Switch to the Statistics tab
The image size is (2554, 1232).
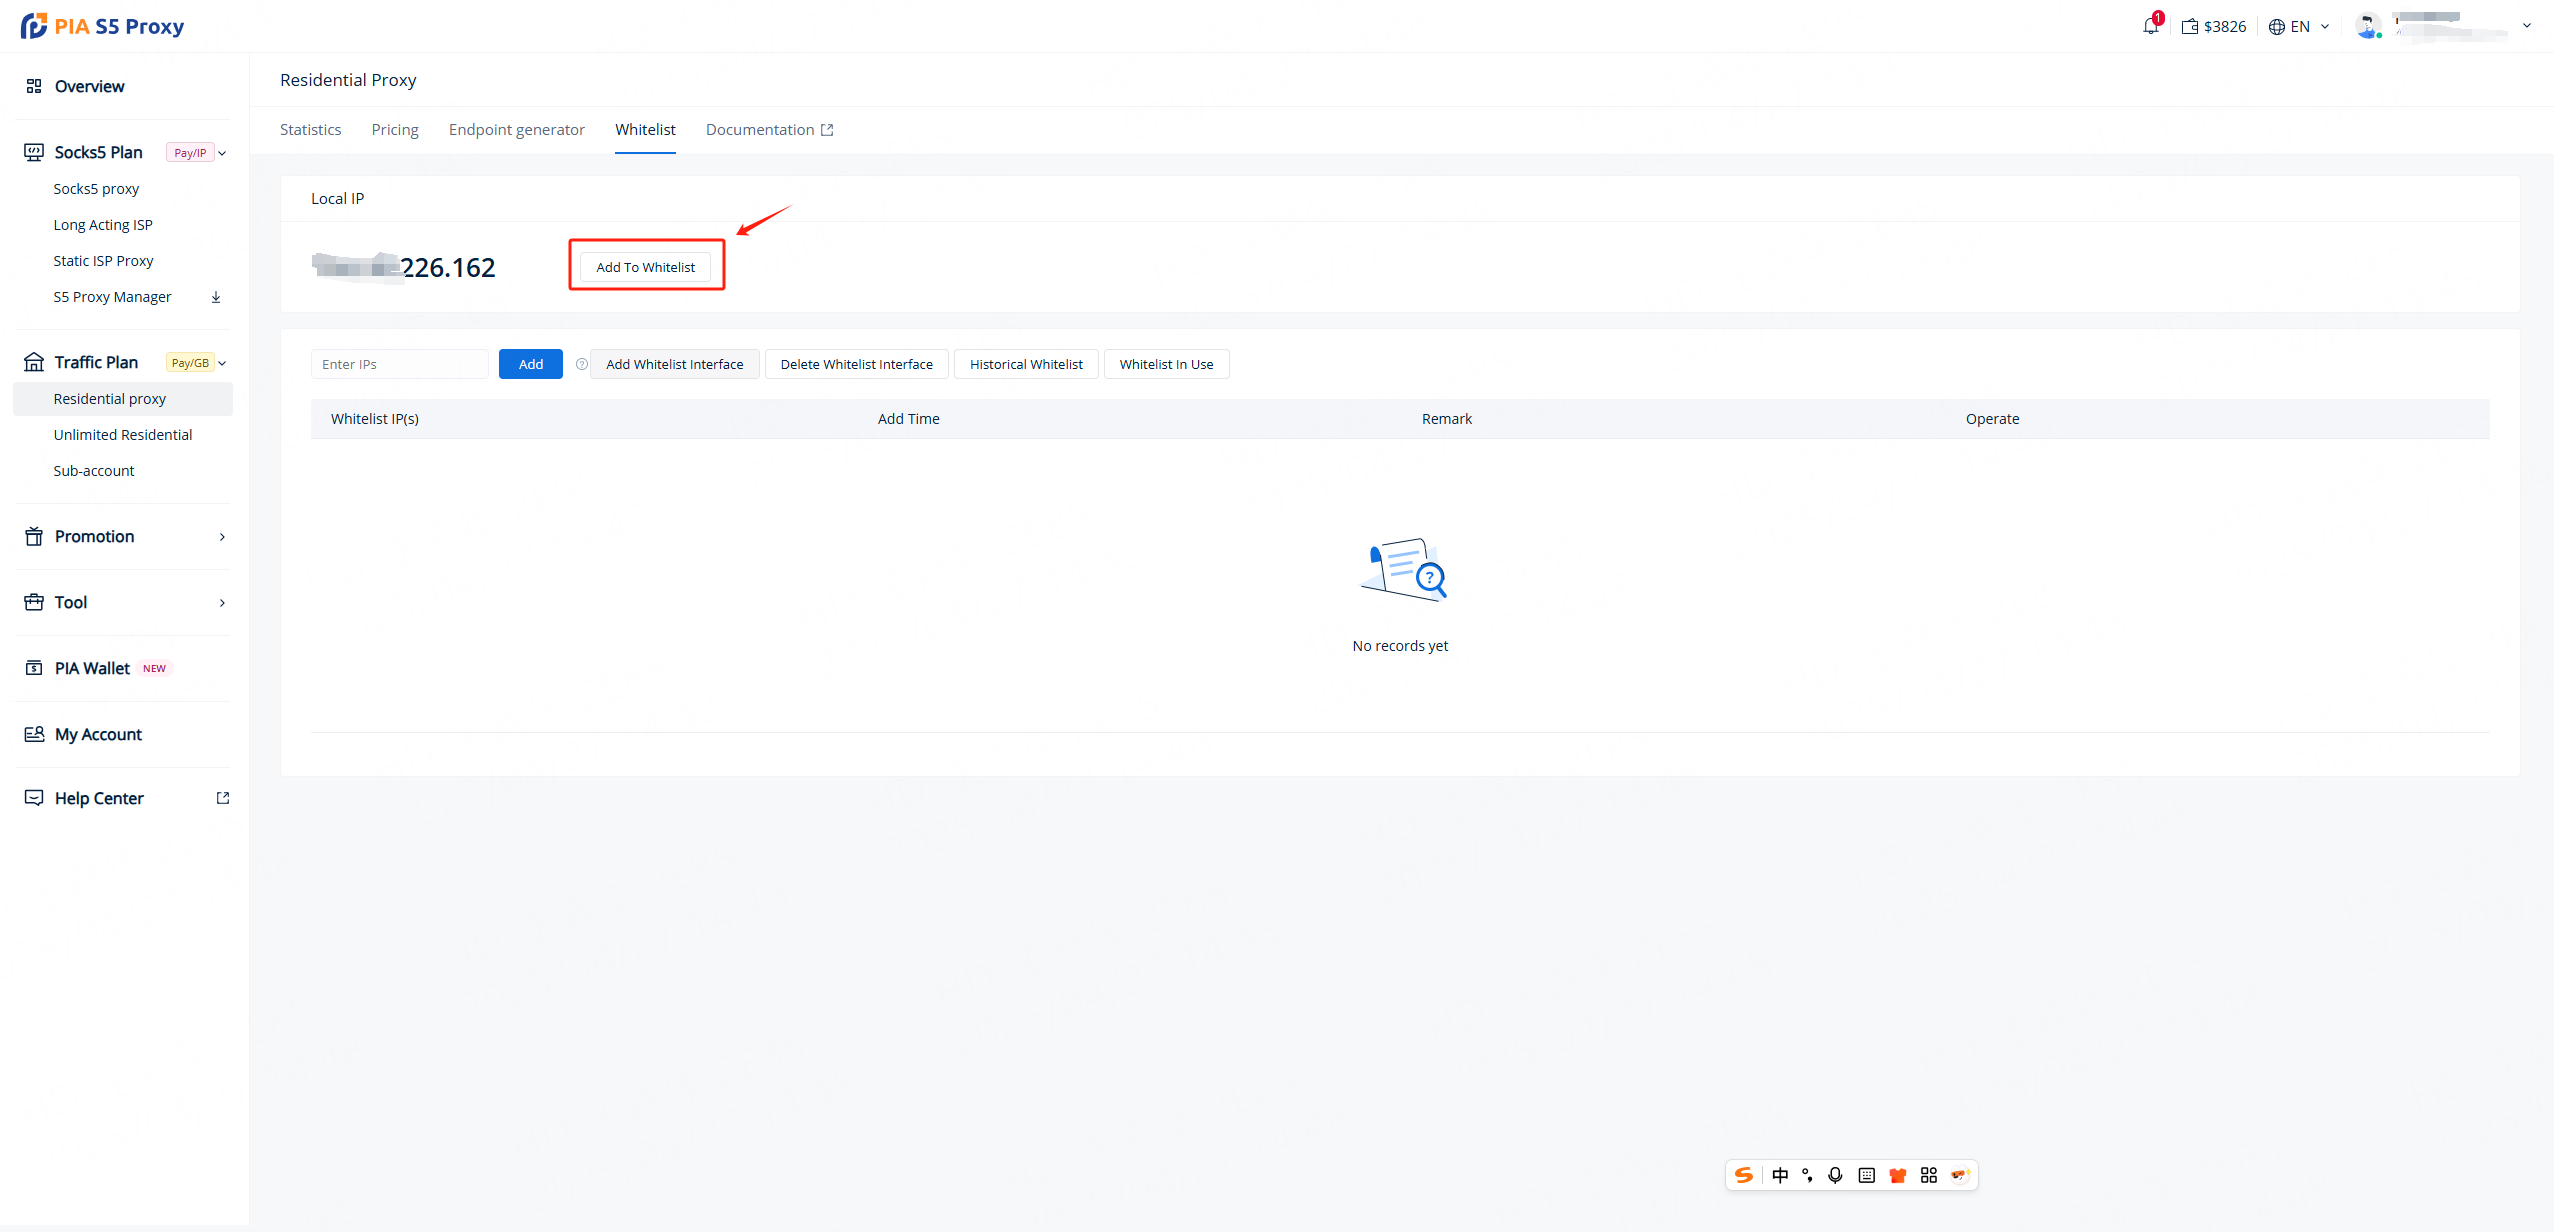pos(310,130)
